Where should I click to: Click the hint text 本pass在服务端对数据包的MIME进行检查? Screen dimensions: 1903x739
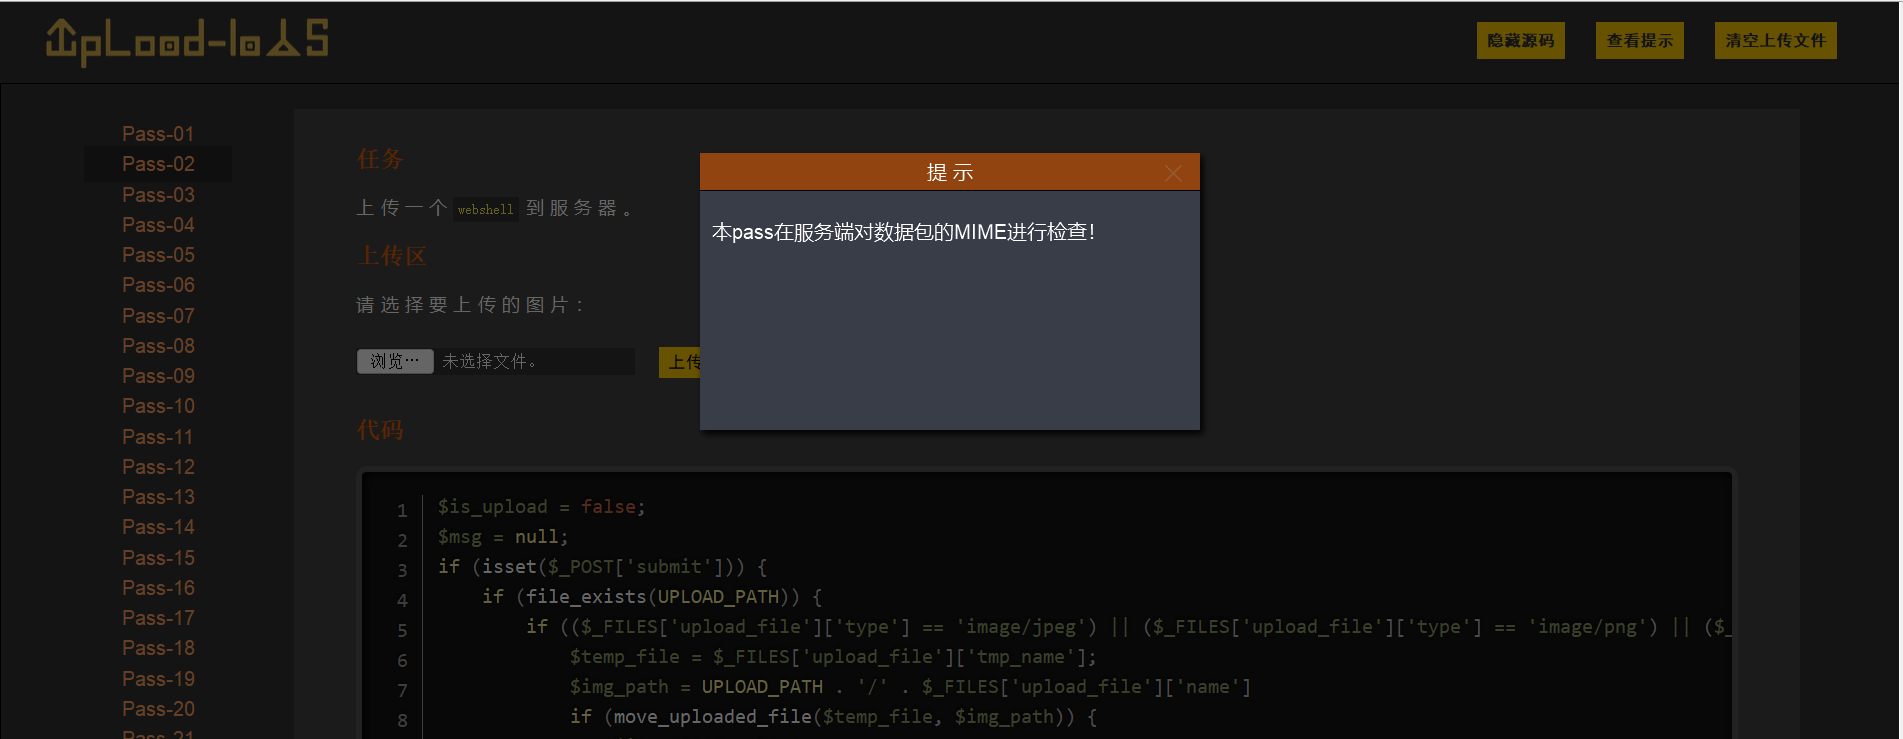[903, 232]
